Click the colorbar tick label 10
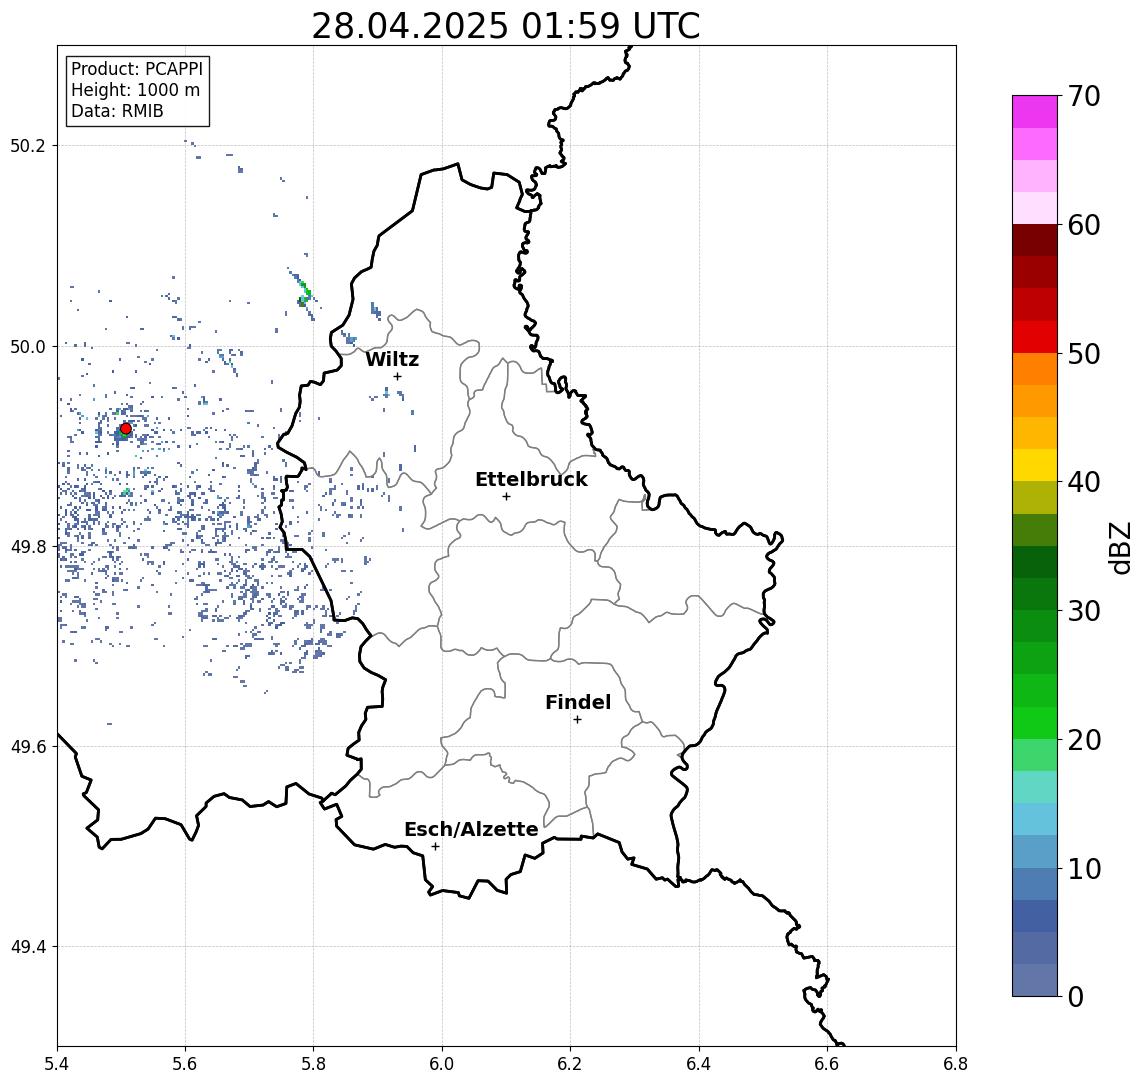 tap(1084, 868)
